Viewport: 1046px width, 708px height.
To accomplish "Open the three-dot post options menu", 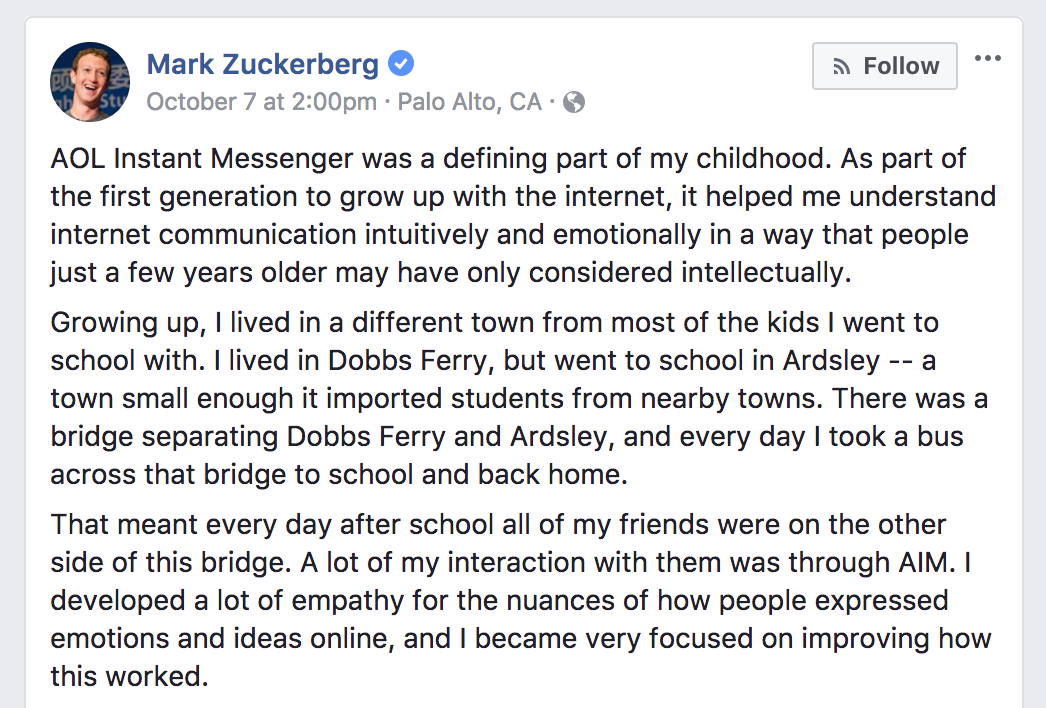I will (x=987, y=58).
